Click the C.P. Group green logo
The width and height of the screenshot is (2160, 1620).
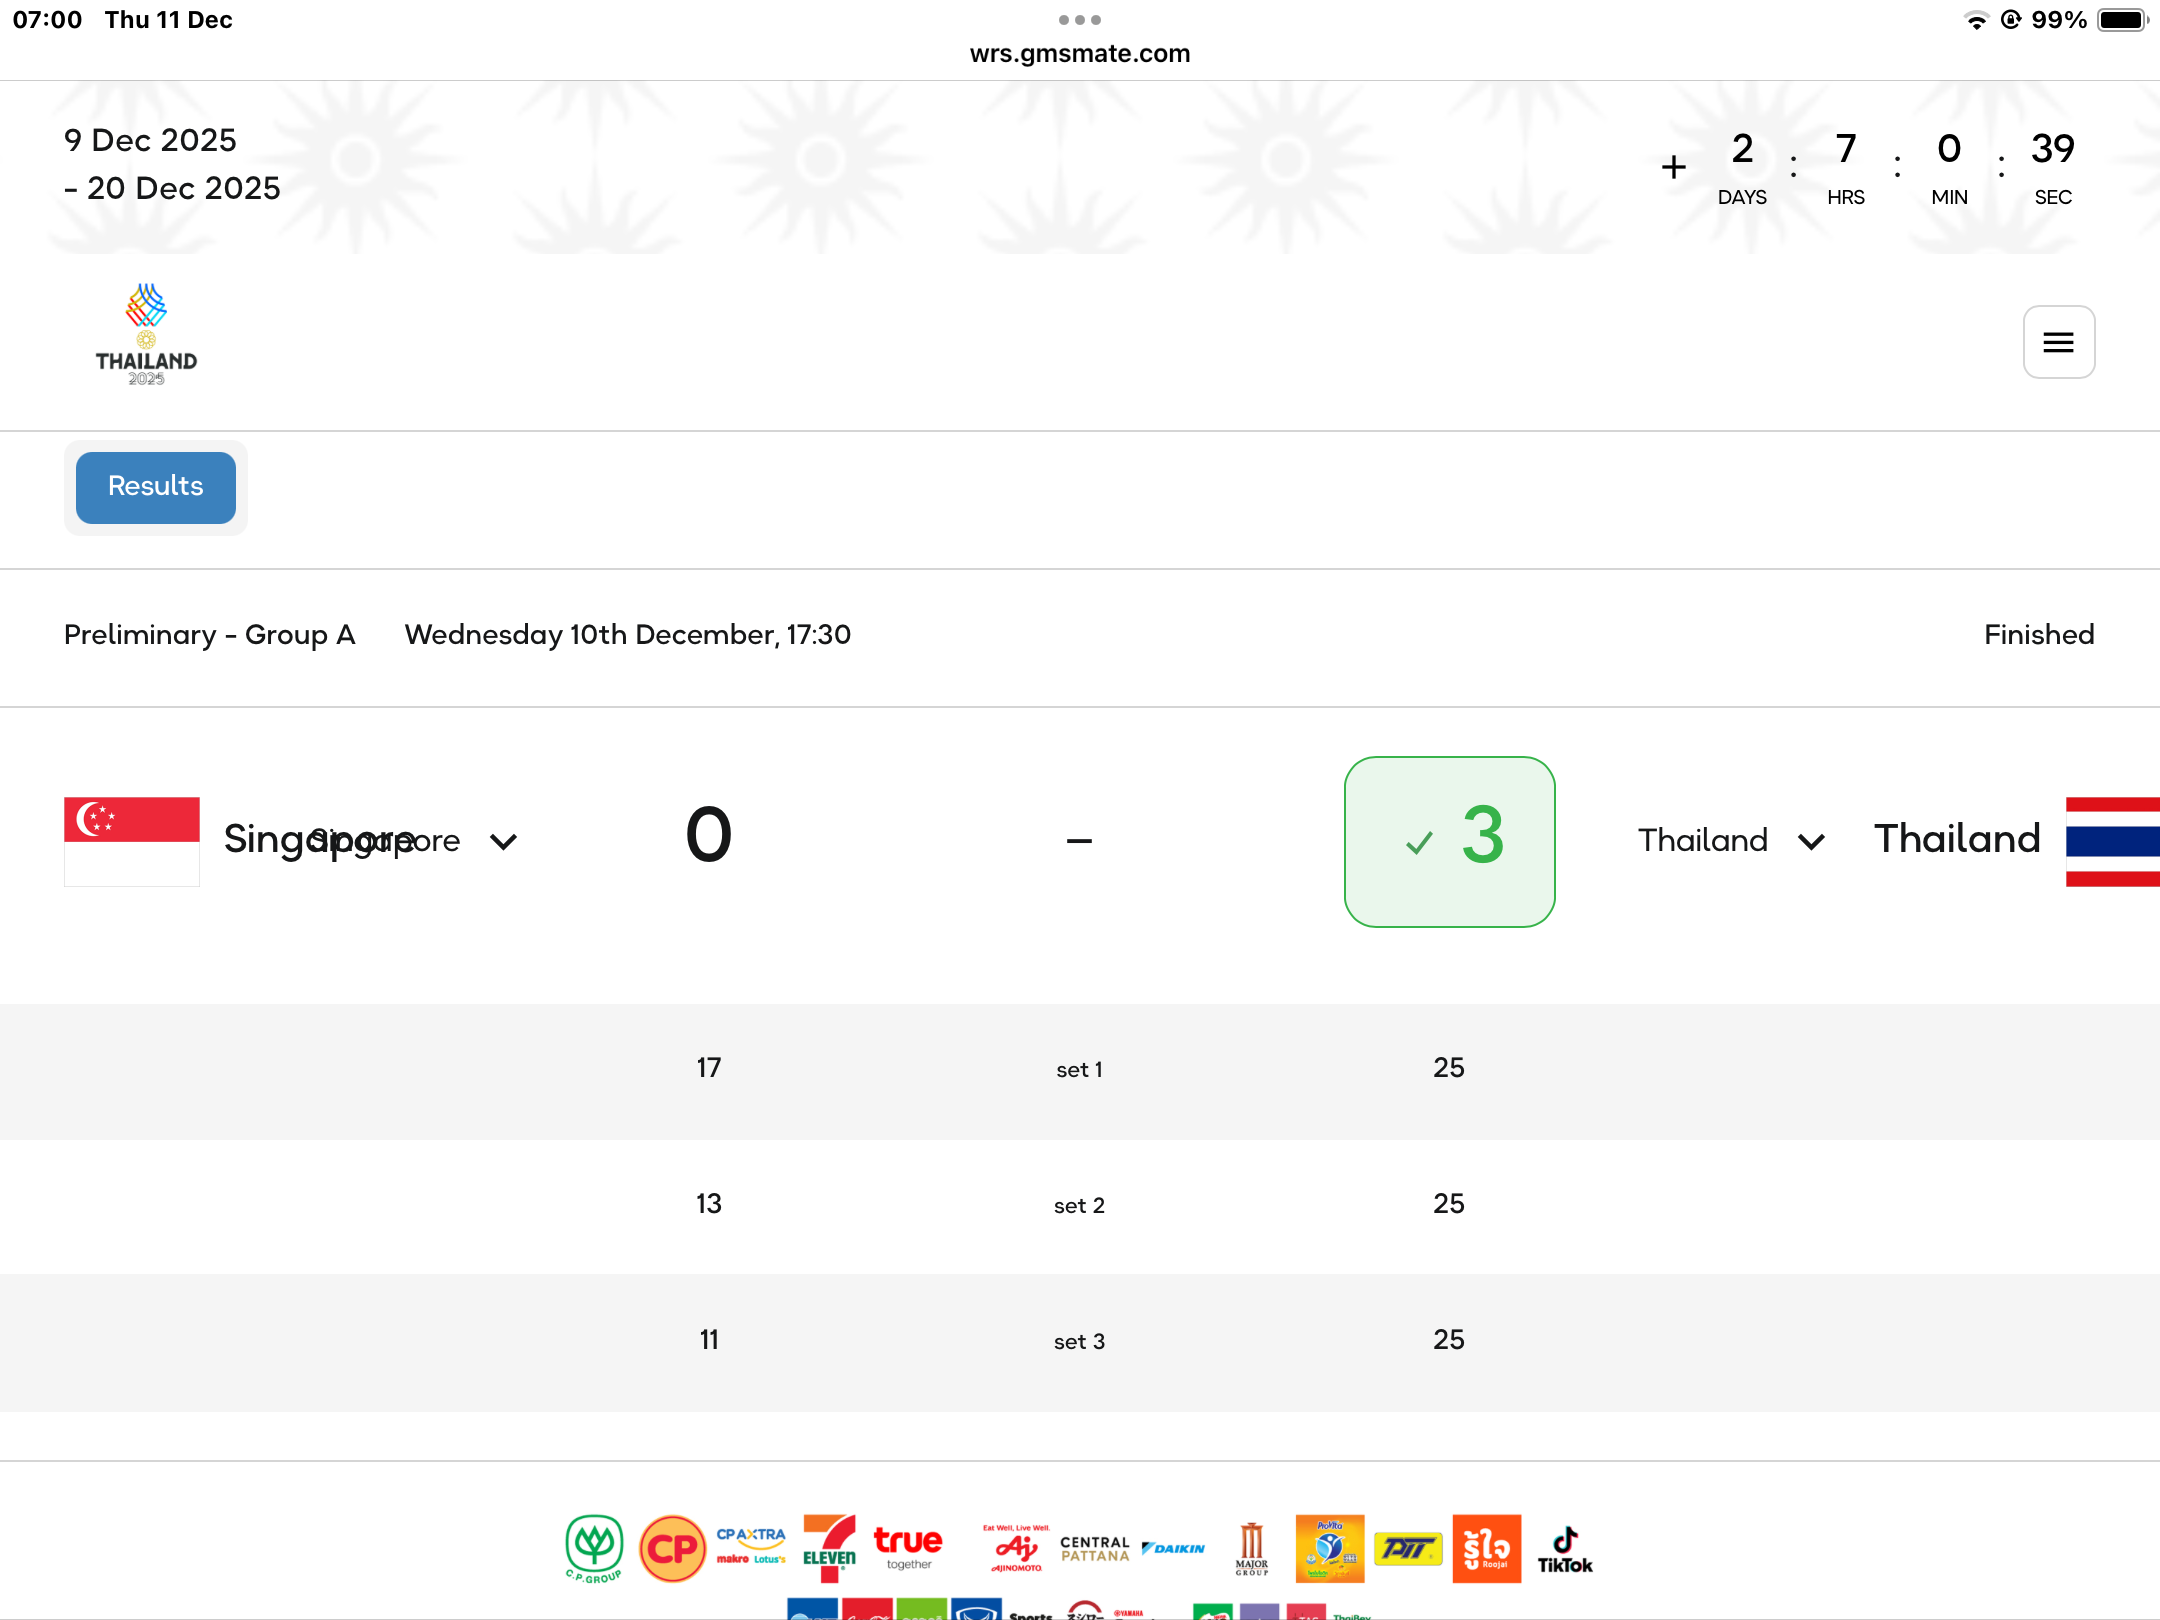[x=594, y=1548]
